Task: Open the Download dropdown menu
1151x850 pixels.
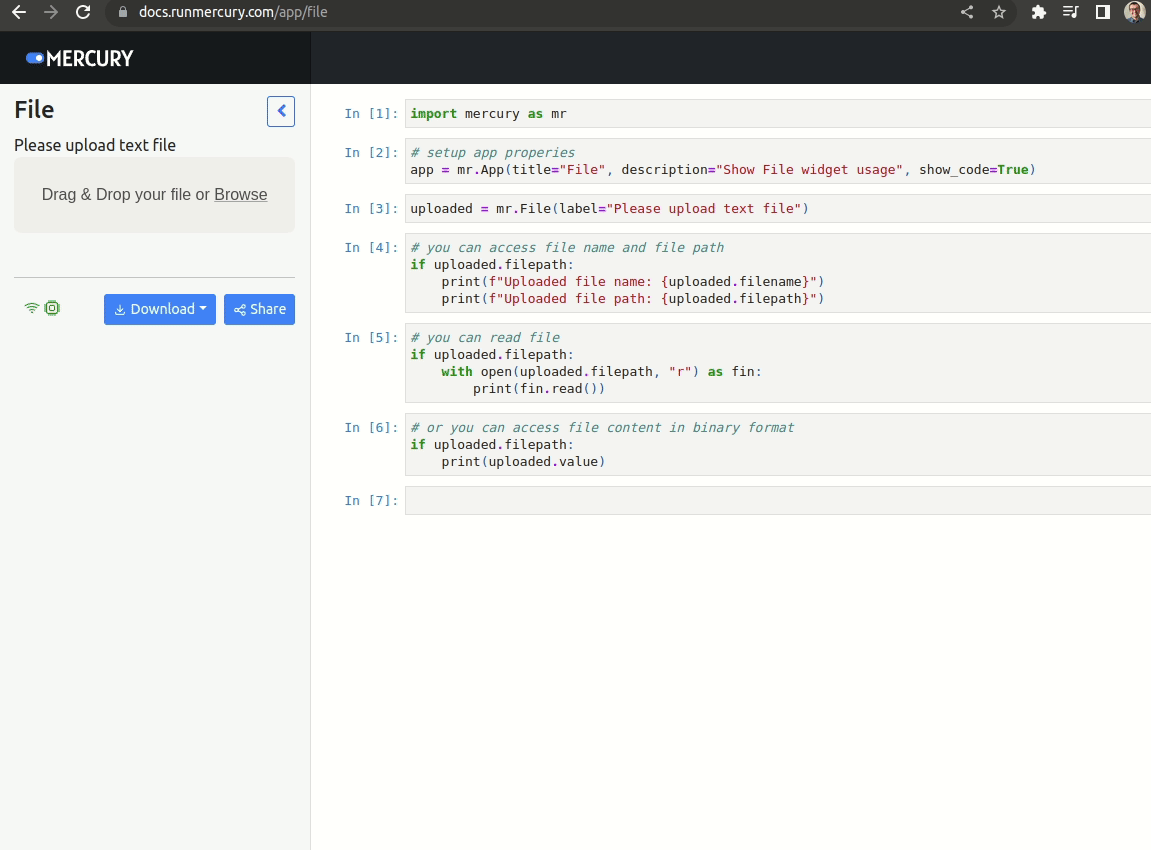Action: tap(160, 309)
